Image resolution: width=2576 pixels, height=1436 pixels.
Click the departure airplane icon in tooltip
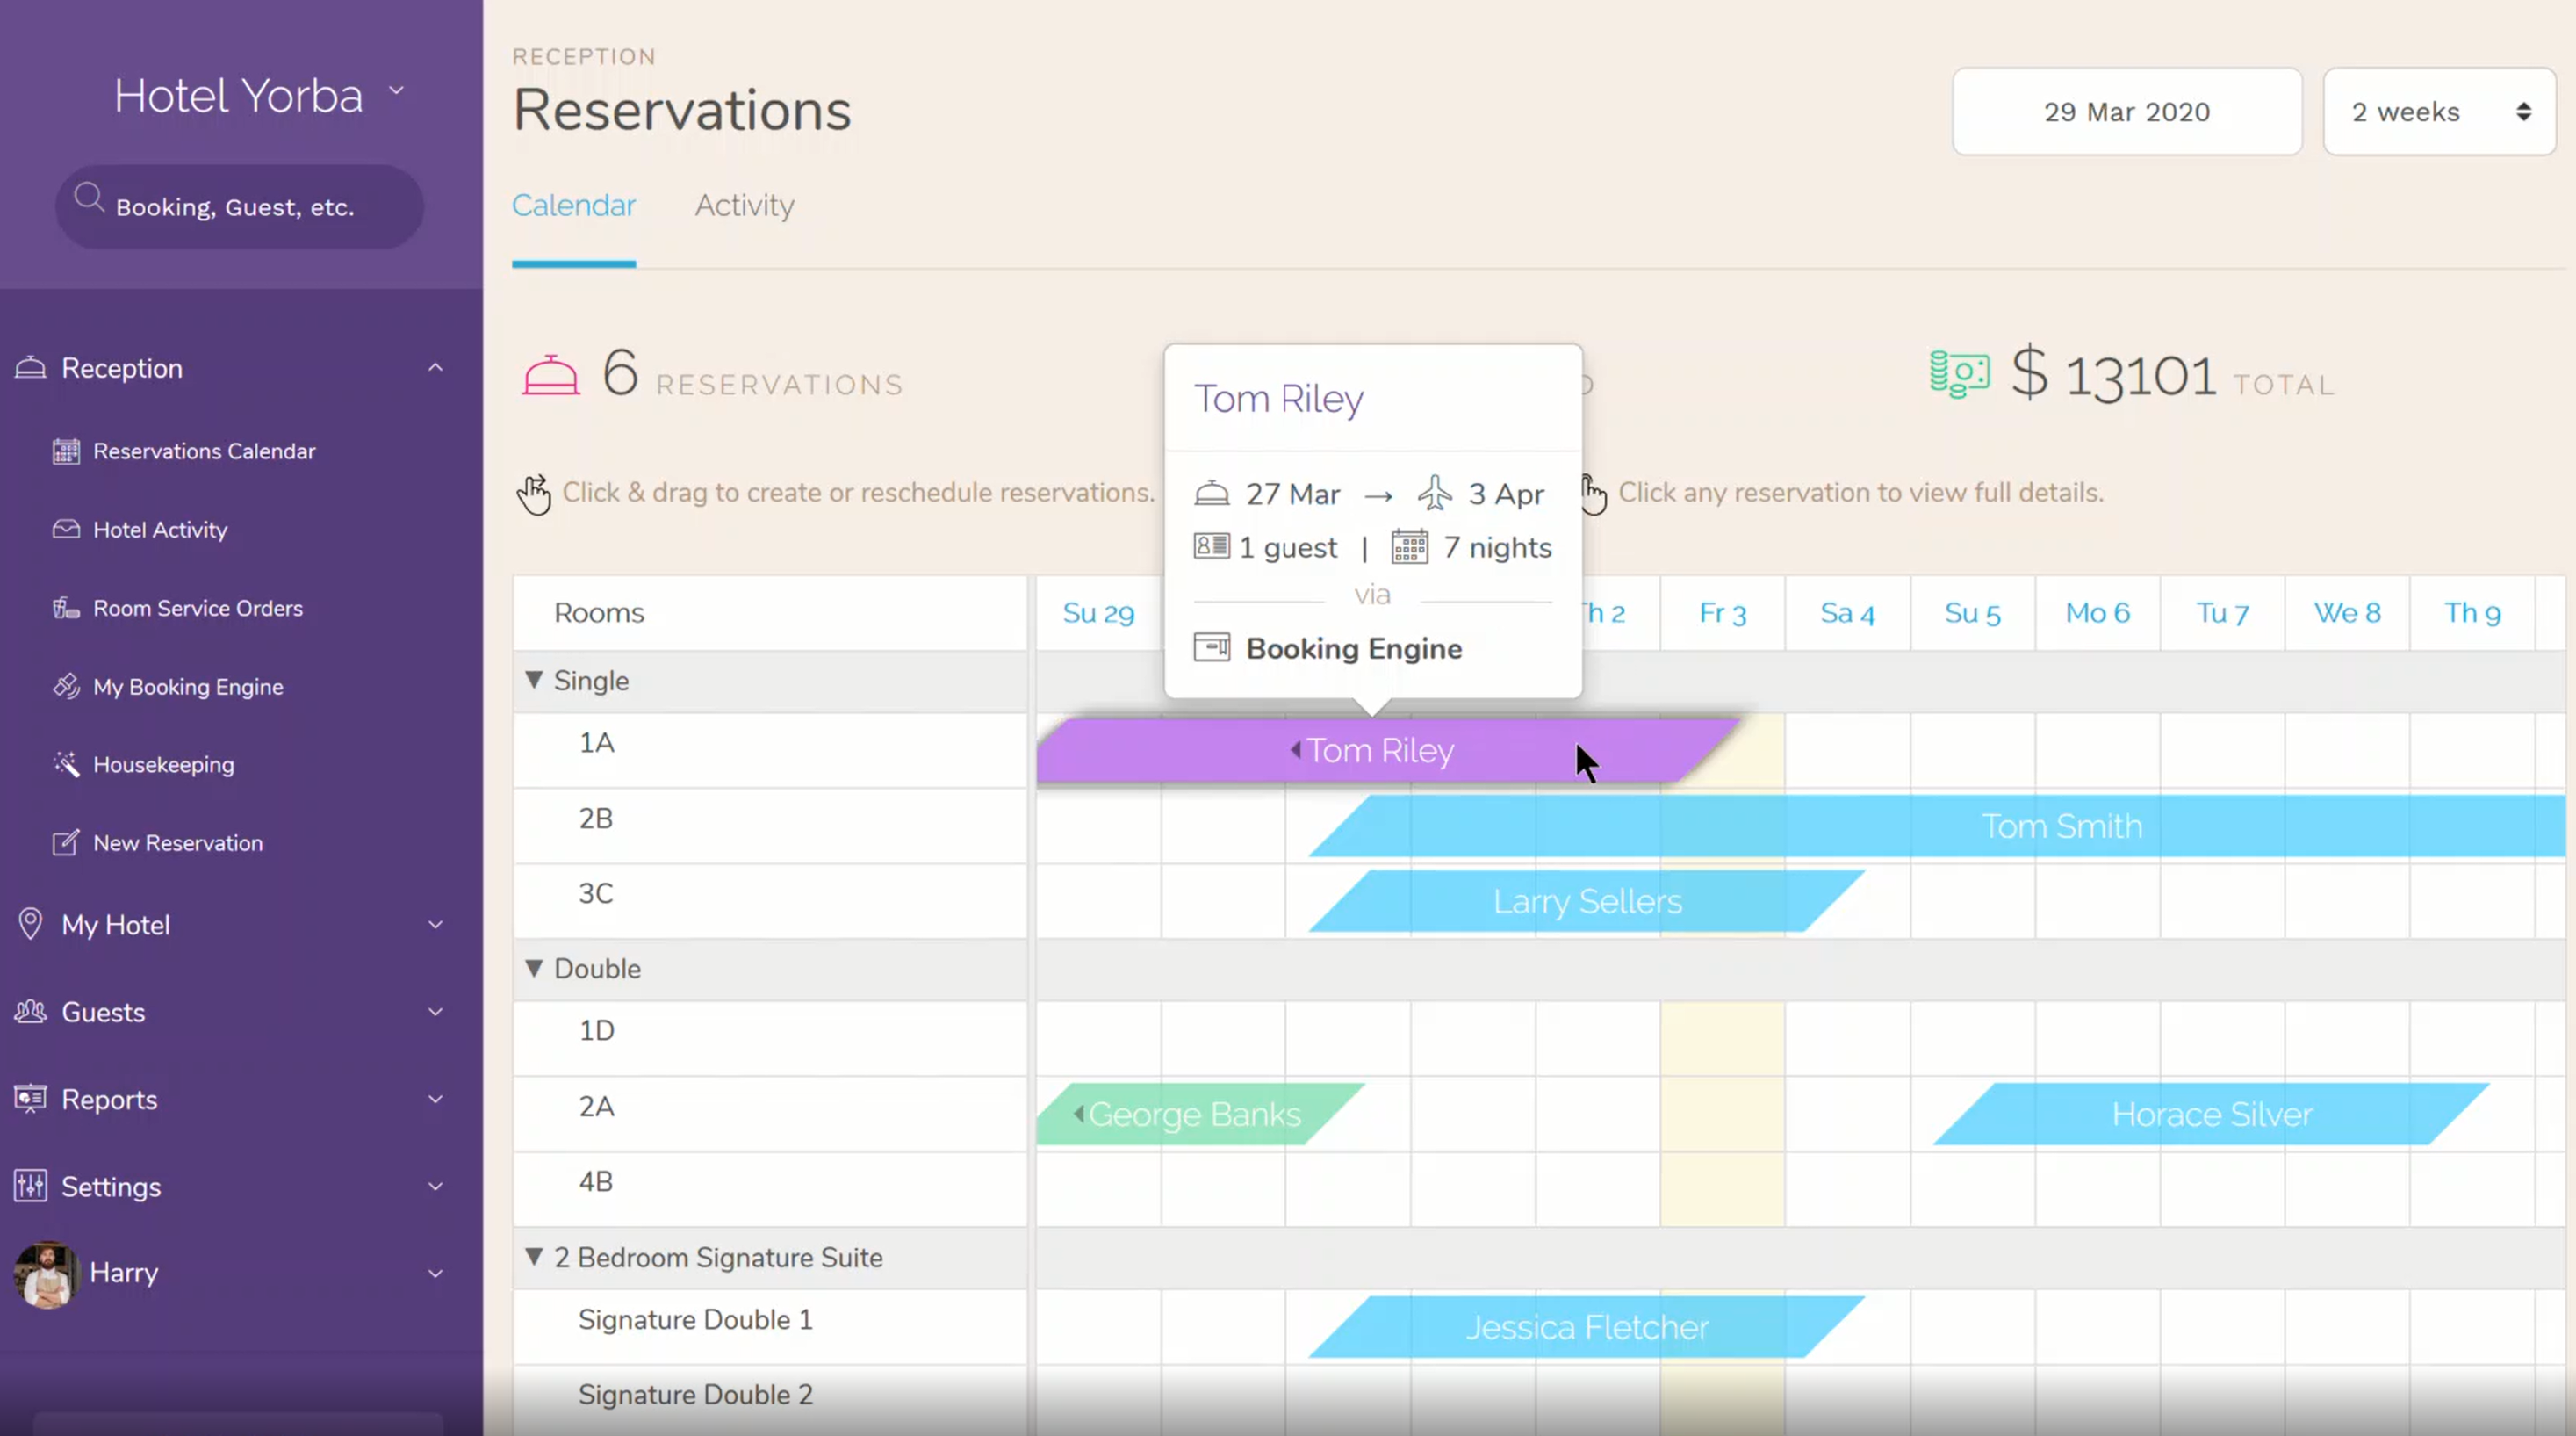click(1435, 492)
